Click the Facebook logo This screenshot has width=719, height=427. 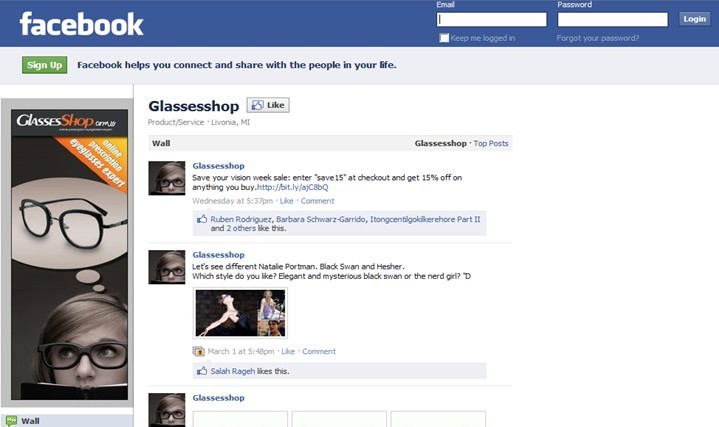pyautogui.click(x=81, y=24)
